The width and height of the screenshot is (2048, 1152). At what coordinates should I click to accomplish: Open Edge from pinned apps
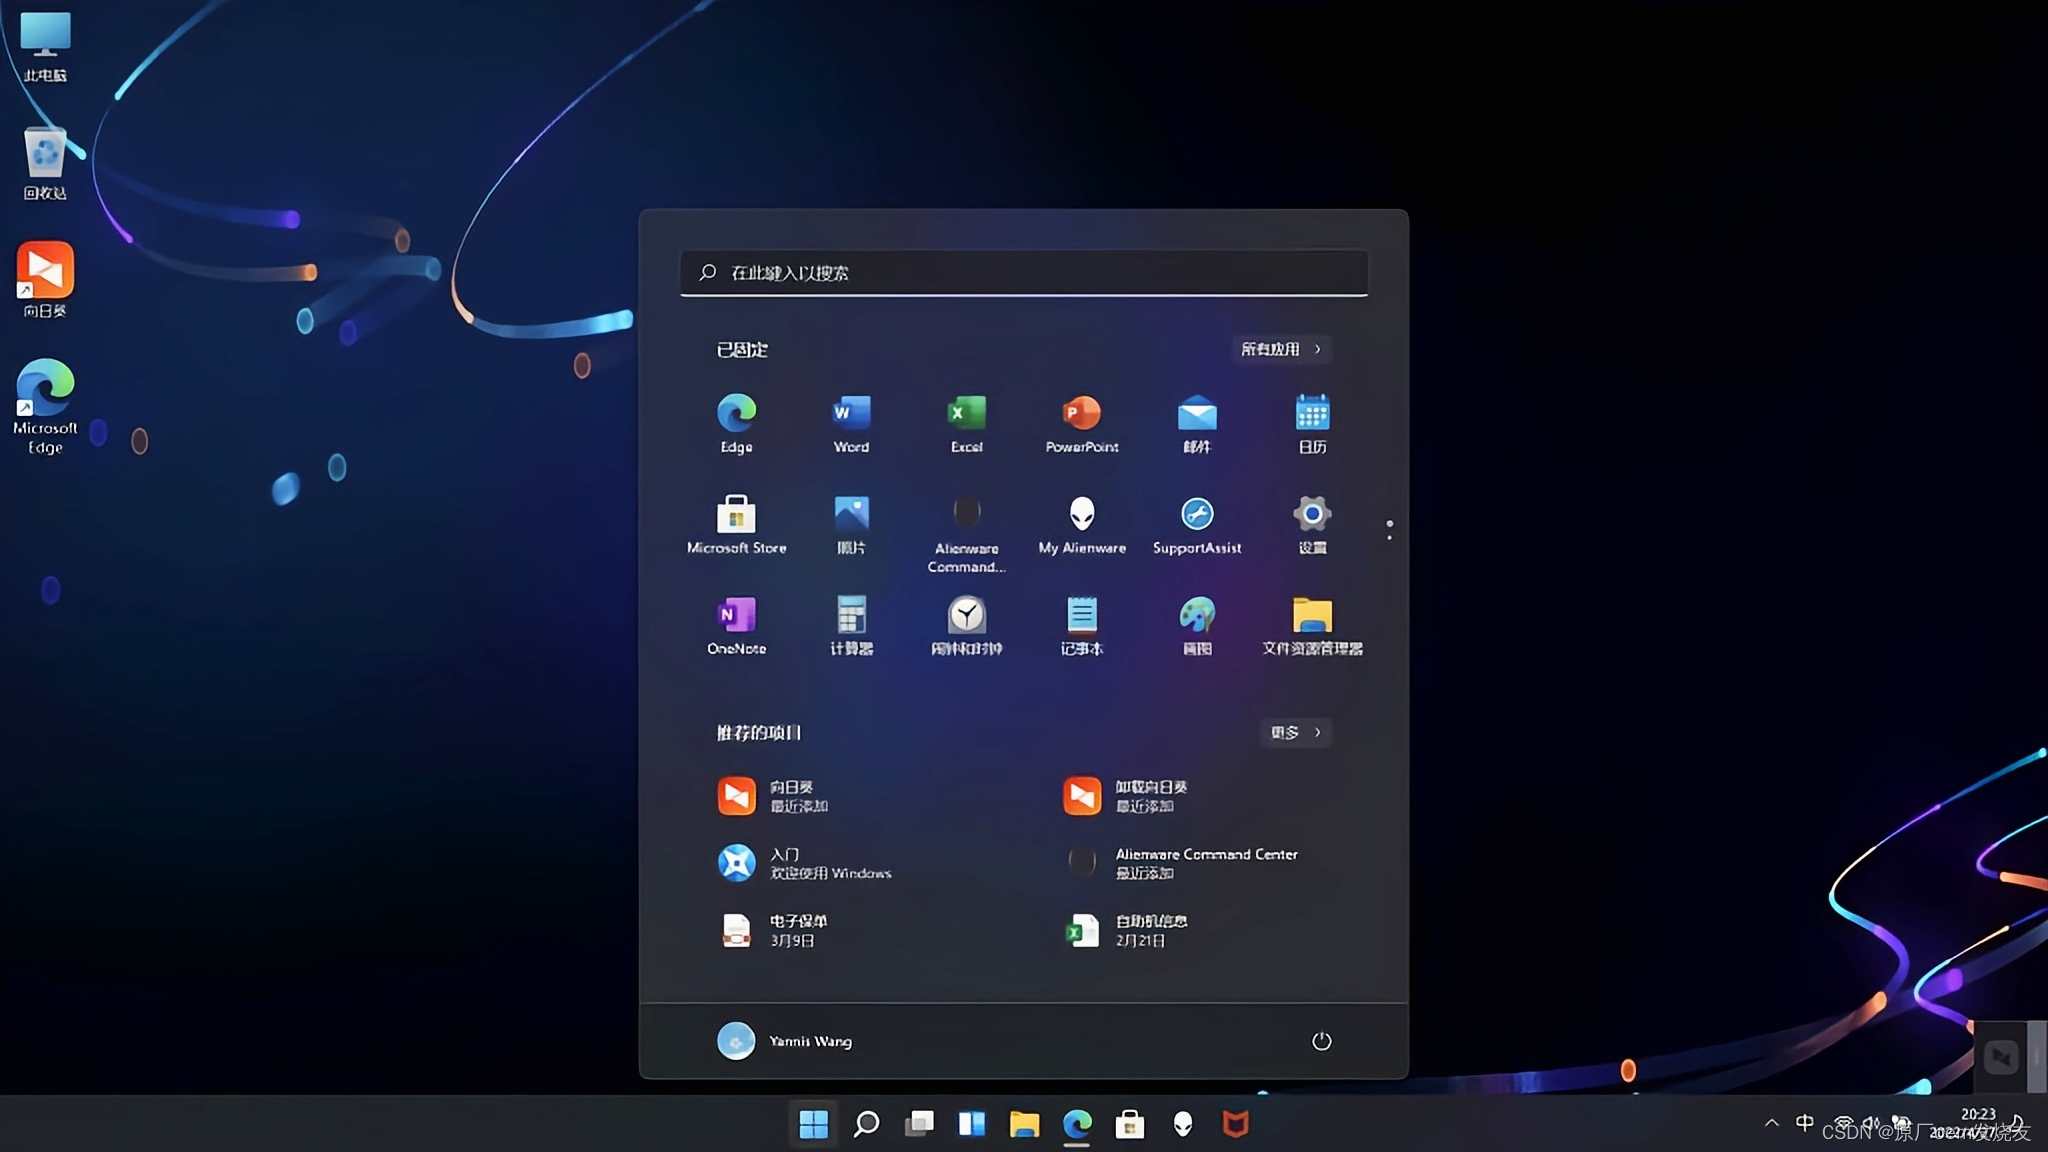pyautogui.click(x=736, y=423)
